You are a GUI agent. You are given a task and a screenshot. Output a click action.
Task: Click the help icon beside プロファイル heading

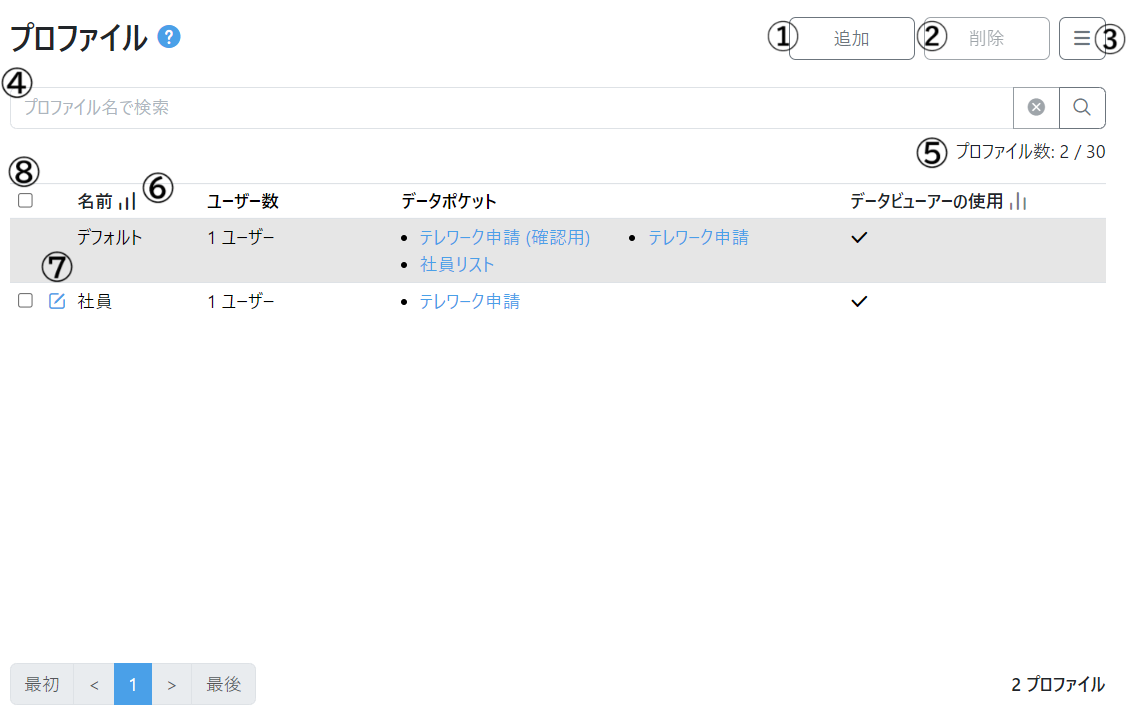(167, 36)
